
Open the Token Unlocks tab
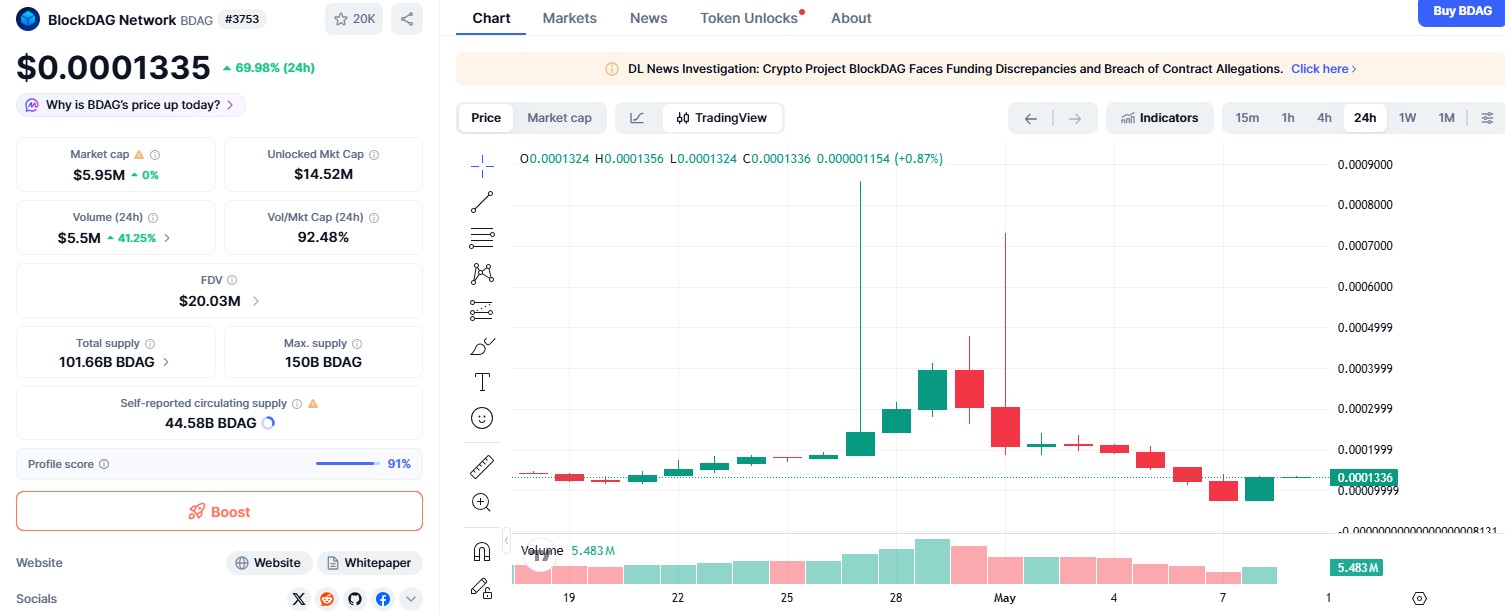[749, 18]
